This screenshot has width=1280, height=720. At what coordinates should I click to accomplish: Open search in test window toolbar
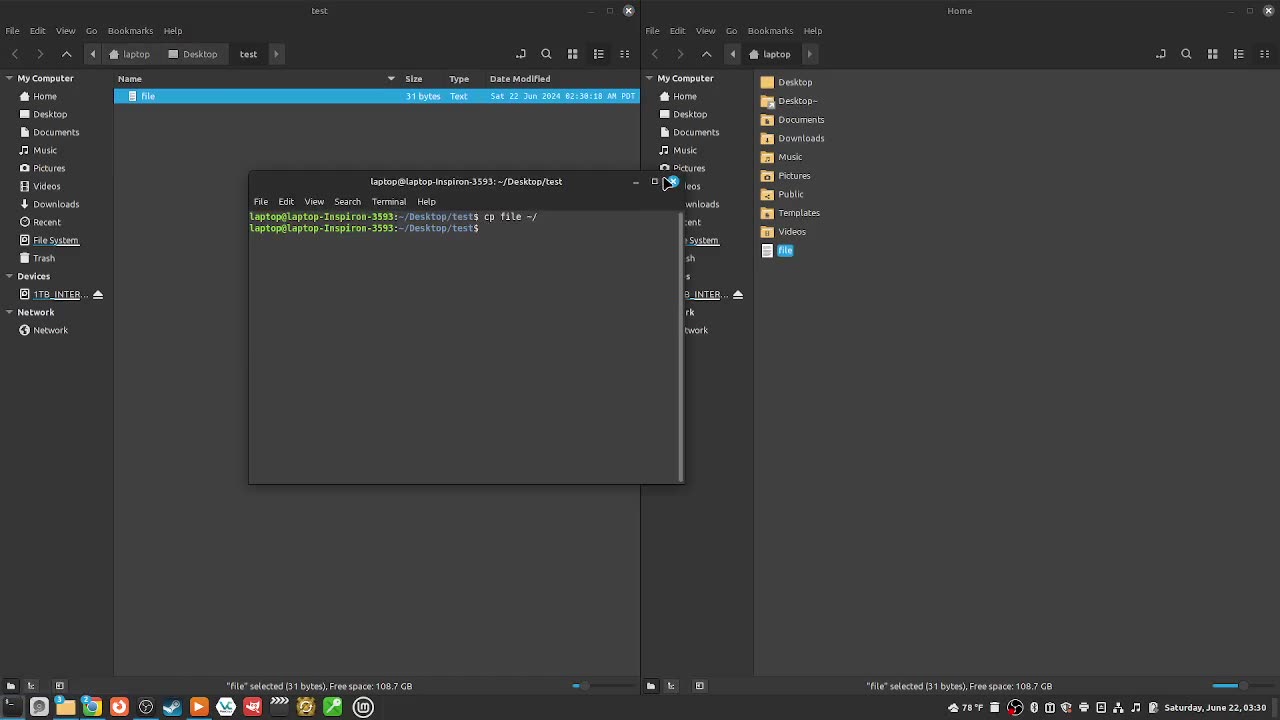546,54
